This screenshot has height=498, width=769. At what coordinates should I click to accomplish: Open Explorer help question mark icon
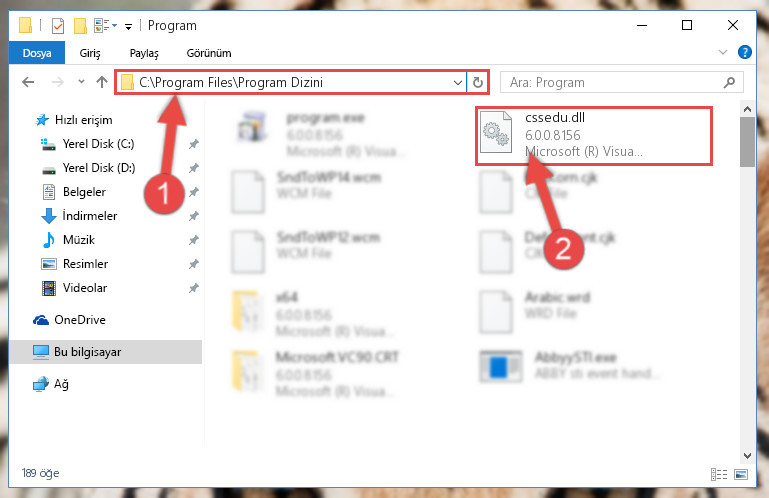coord(744,52)
